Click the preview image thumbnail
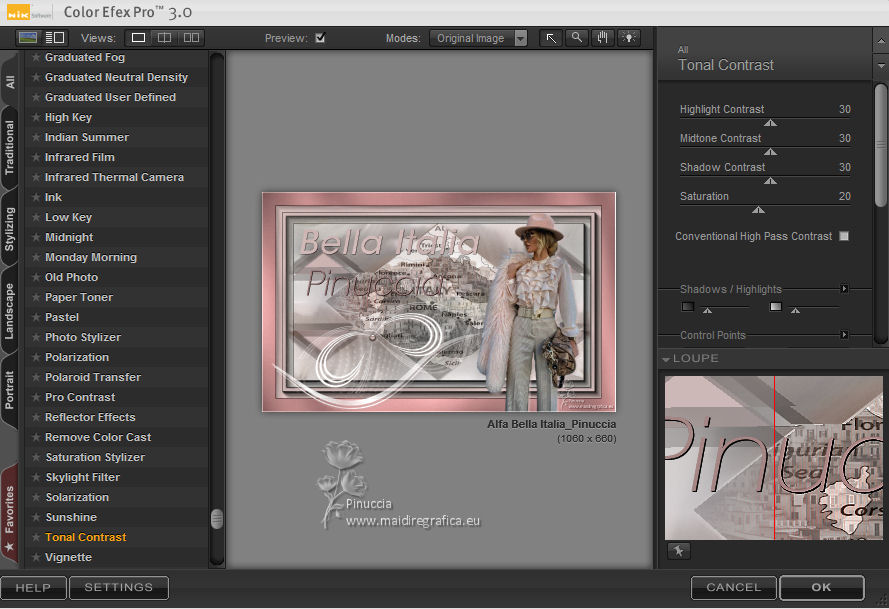889x609 pixels. (439, 302)
